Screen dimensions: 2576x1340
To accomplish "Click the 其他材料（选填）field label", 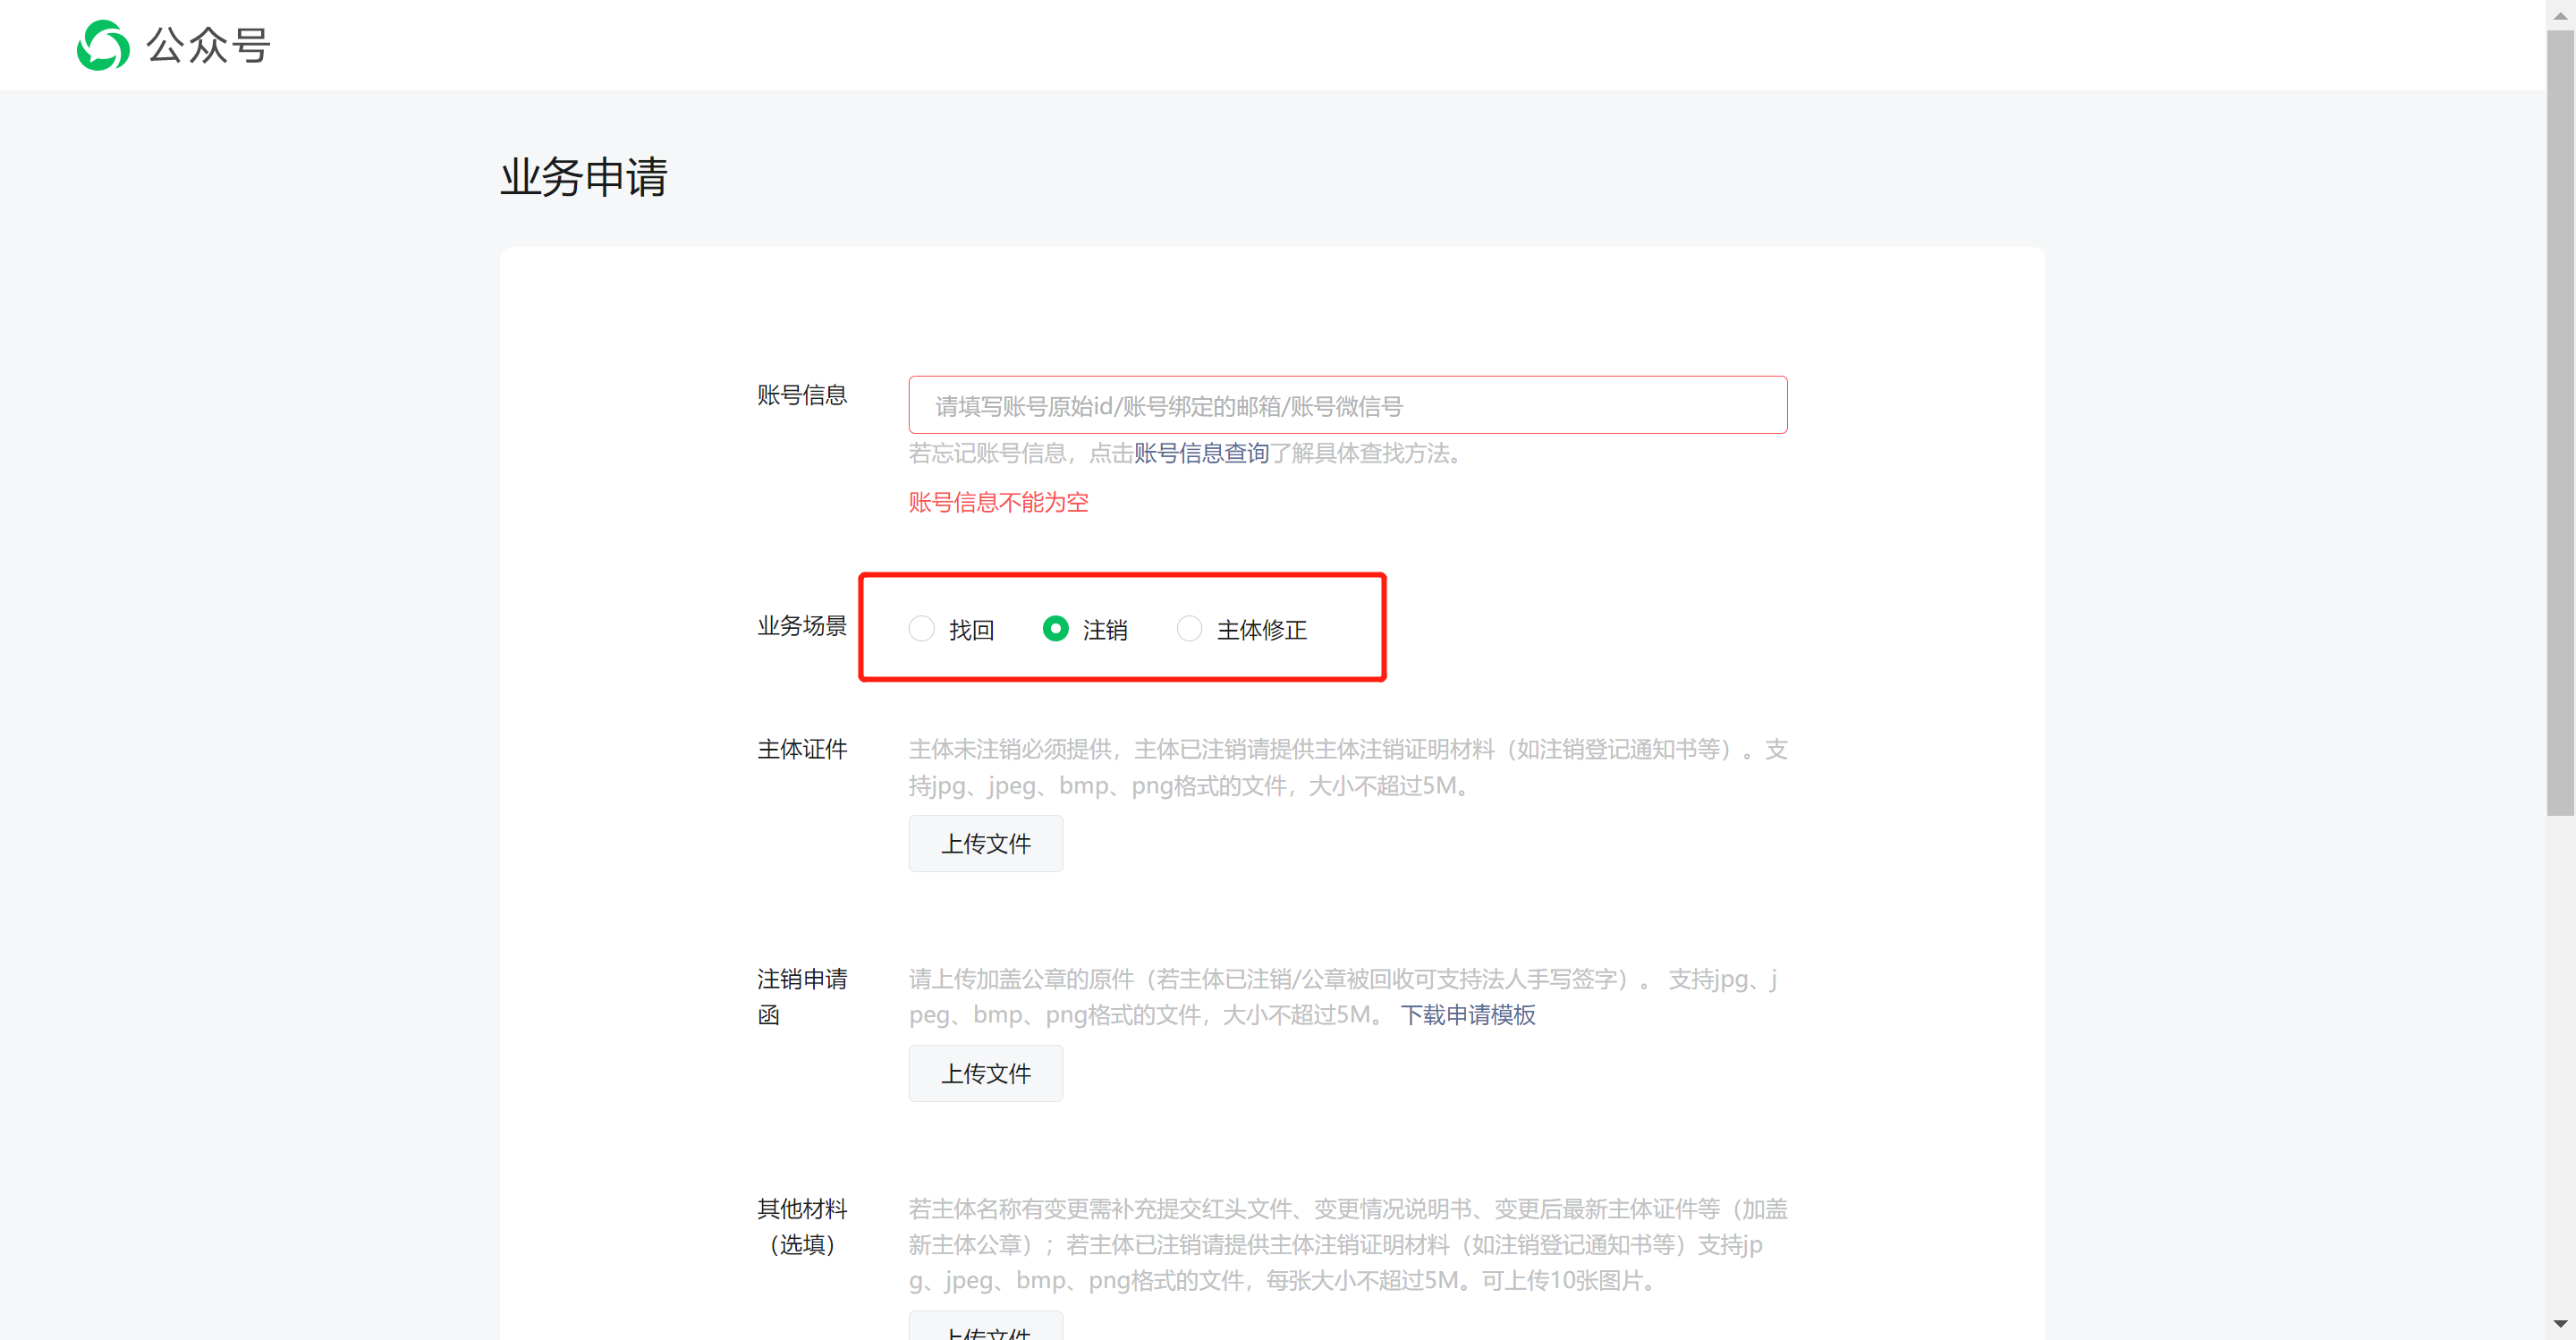I will point(801,1226).
